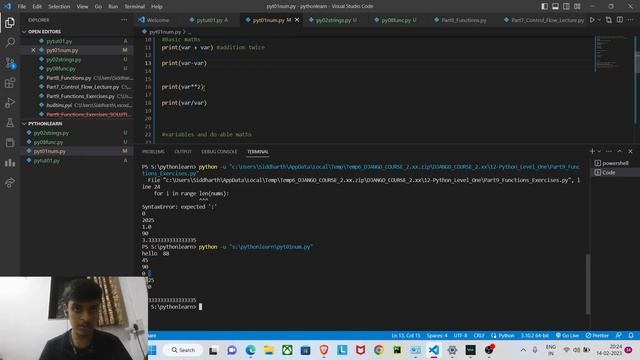Change encoding via UTF-8 in status bar
Image resolution: width=640 pixels, height=360 pixels.
(x=460, y=335)
